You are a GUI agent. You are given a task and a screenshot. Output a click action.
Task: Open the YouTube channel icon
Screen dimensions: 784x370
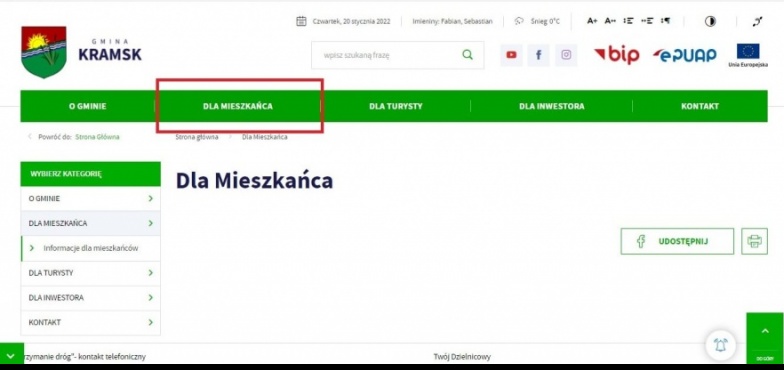pyautogui.click(x=511, y=55)
